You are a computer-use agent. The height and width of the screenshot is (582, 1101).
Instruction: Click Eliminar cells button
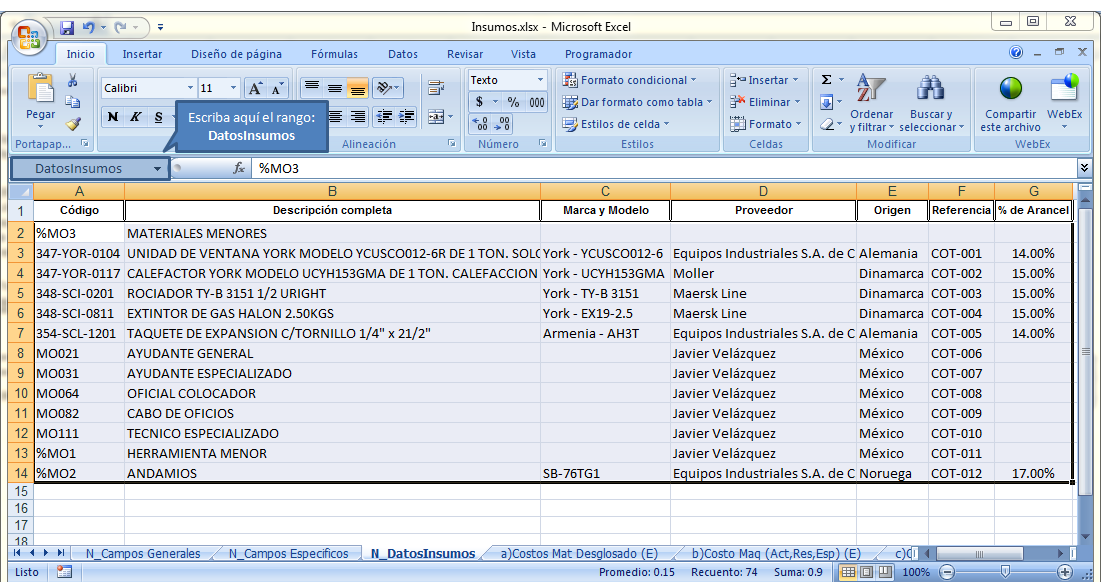pos(765,102)
